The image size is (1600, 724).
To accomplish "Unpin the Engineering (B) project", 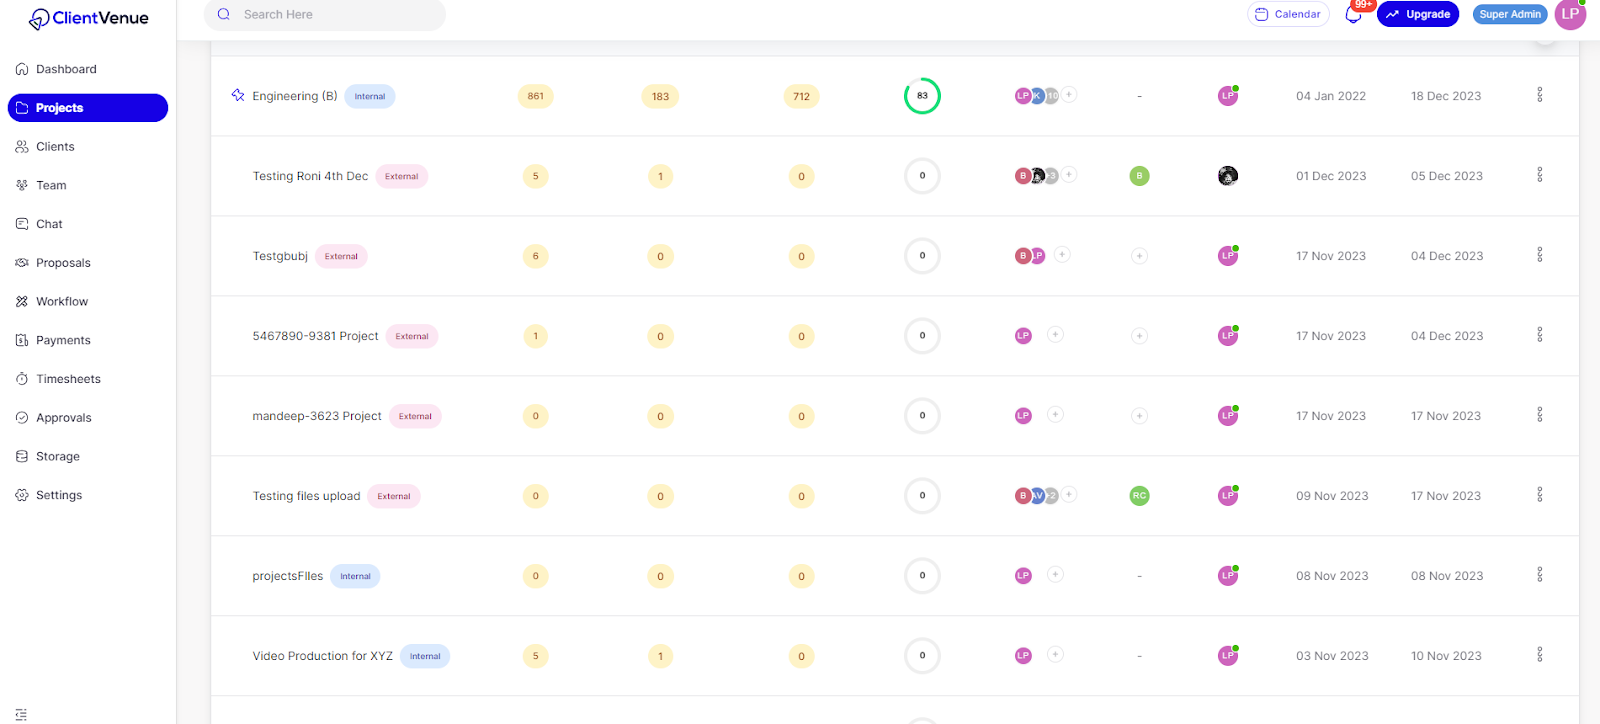I will click(237, 94).
